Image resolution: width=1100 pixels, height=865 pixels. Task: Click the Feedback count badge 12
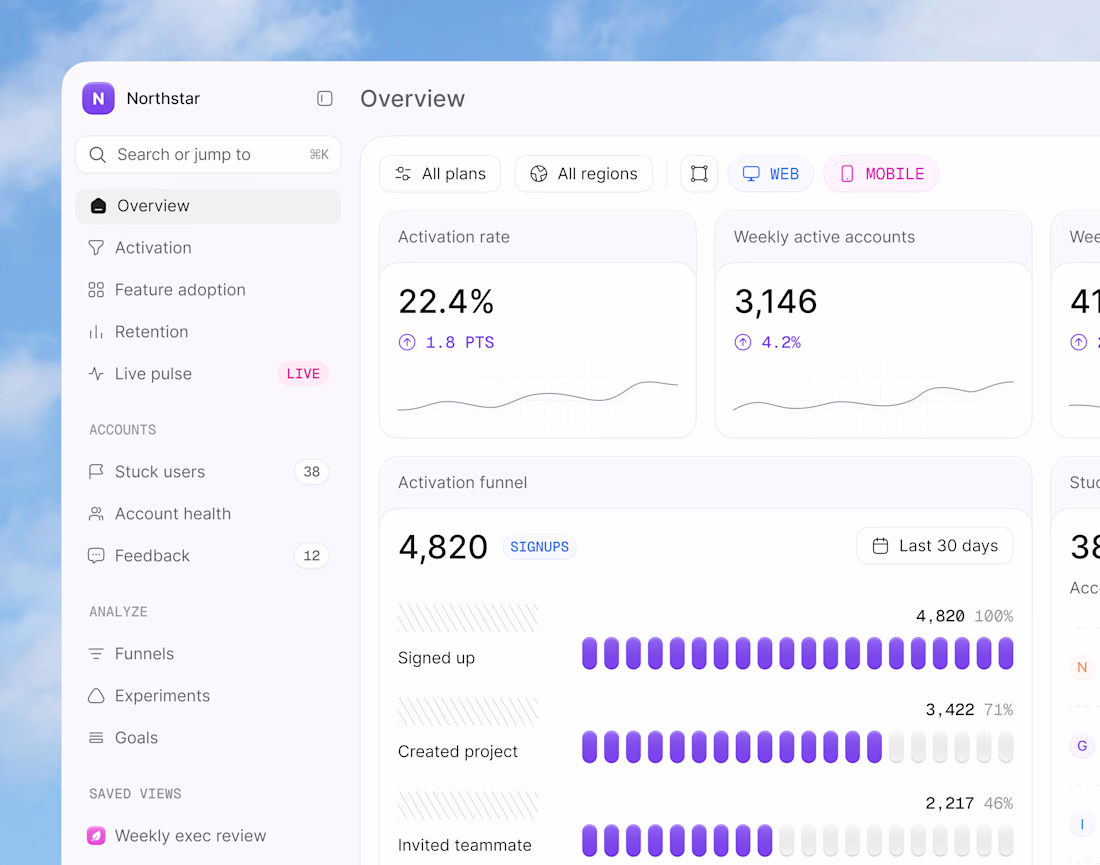pos(311,556)
